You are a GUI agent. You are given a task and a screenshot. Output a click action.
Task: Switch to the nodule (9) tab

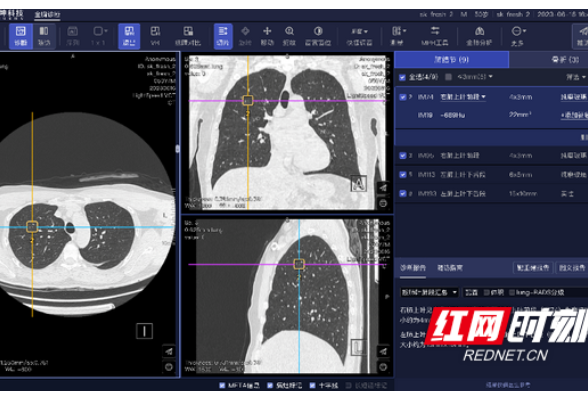click(452, 60)
